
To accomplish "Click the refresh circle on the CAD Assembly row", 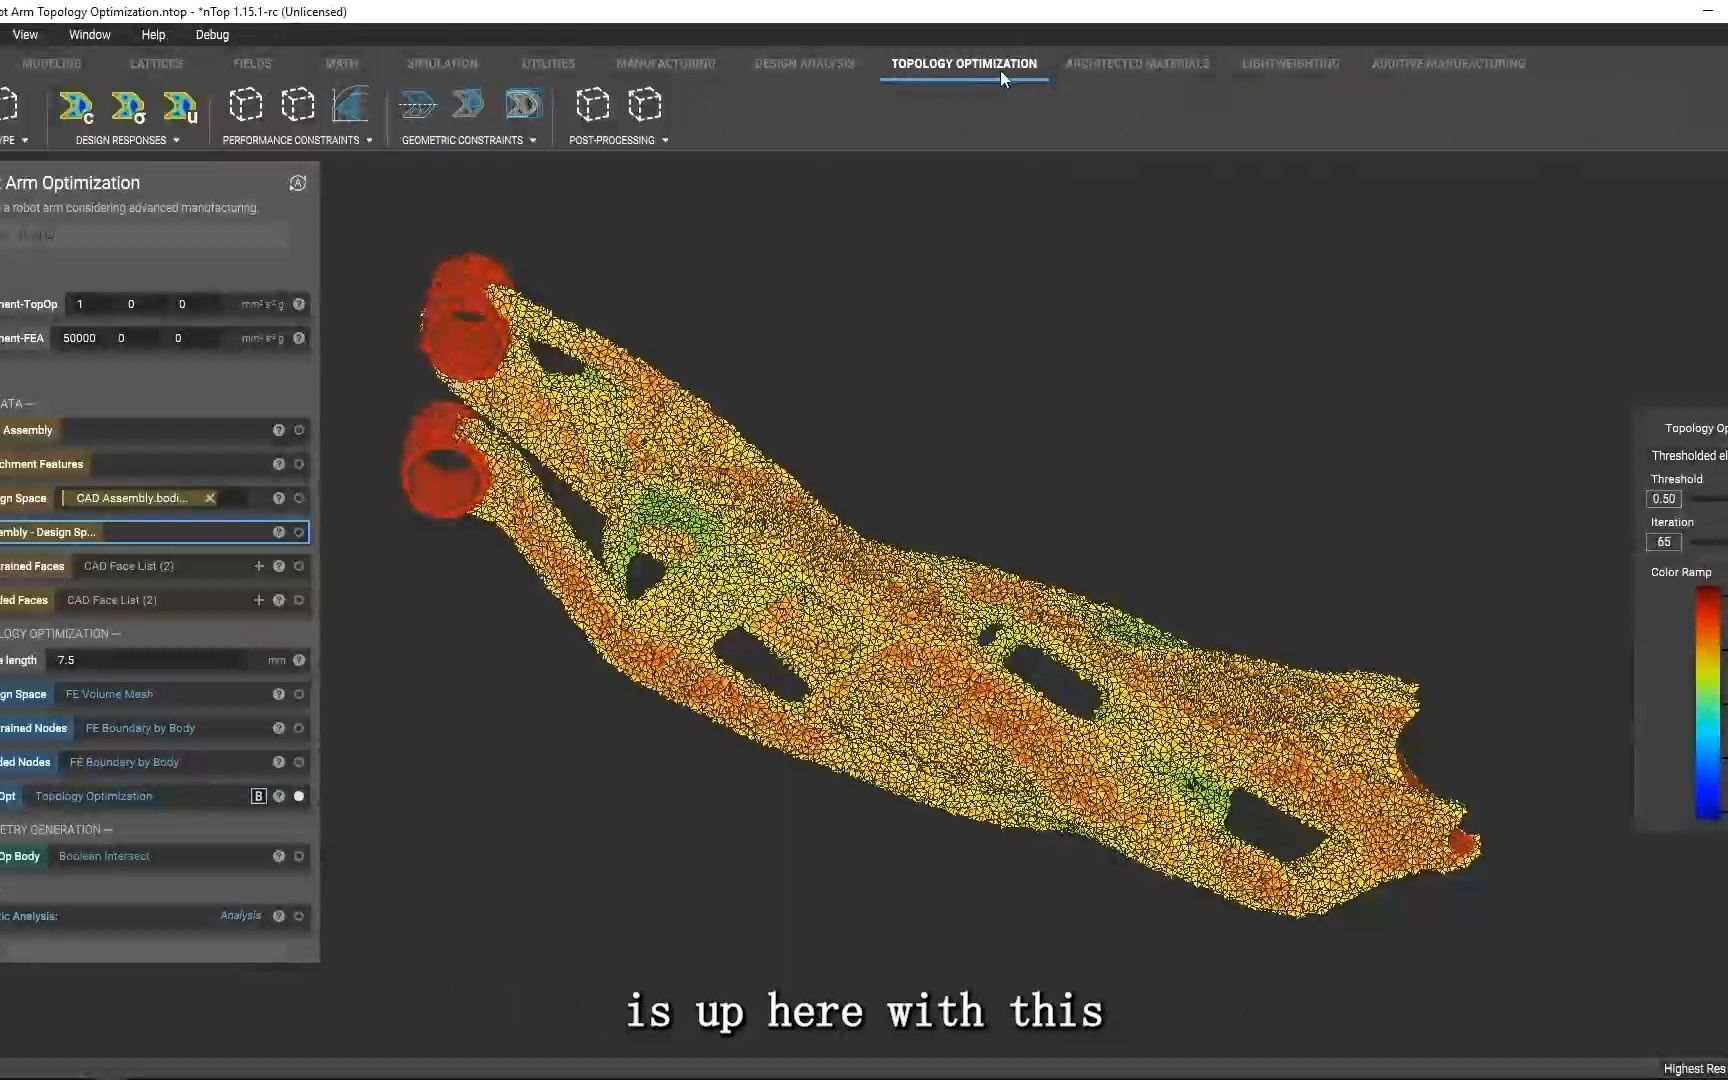I will point(299,430).
